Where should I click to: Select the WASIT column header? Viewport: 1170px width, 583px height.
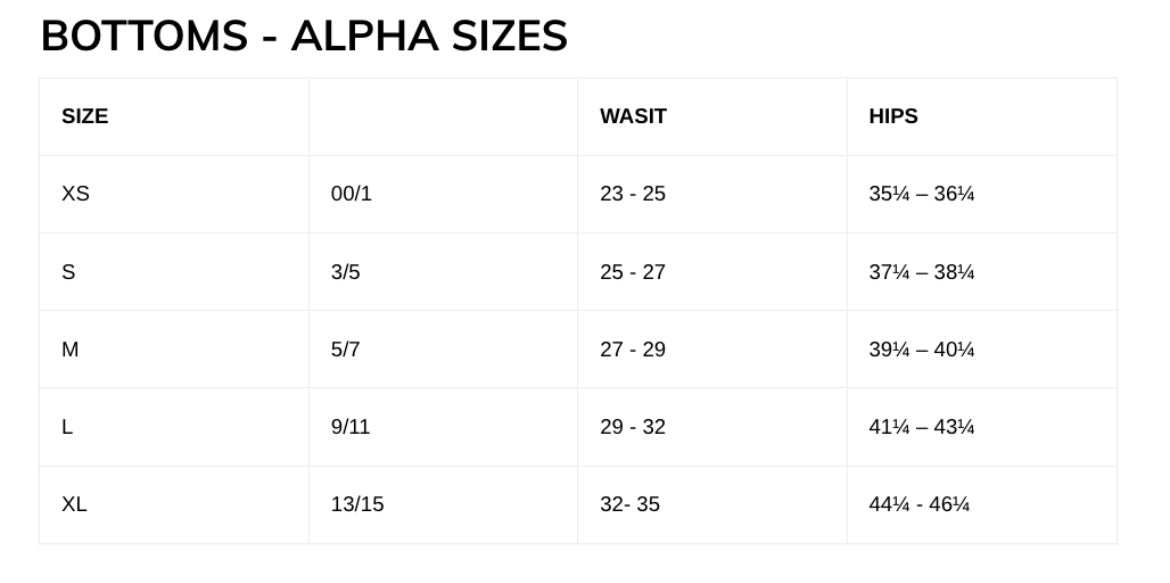(713, 116)
